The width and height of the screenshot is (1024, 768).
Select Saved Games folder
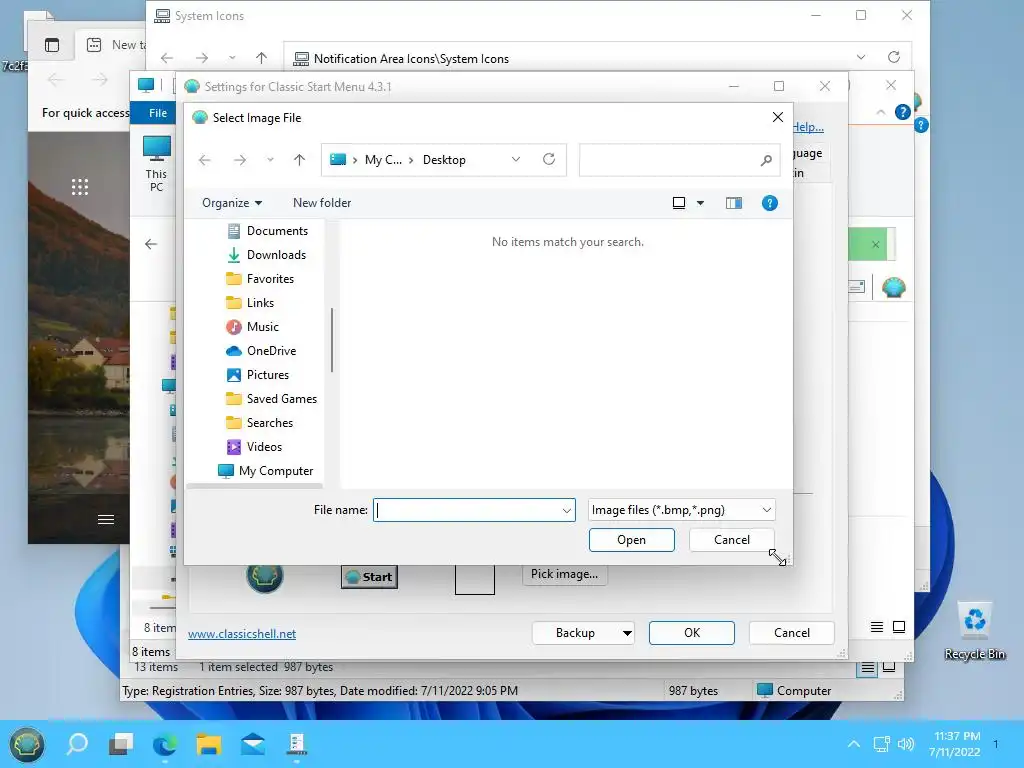coord(271,399)
